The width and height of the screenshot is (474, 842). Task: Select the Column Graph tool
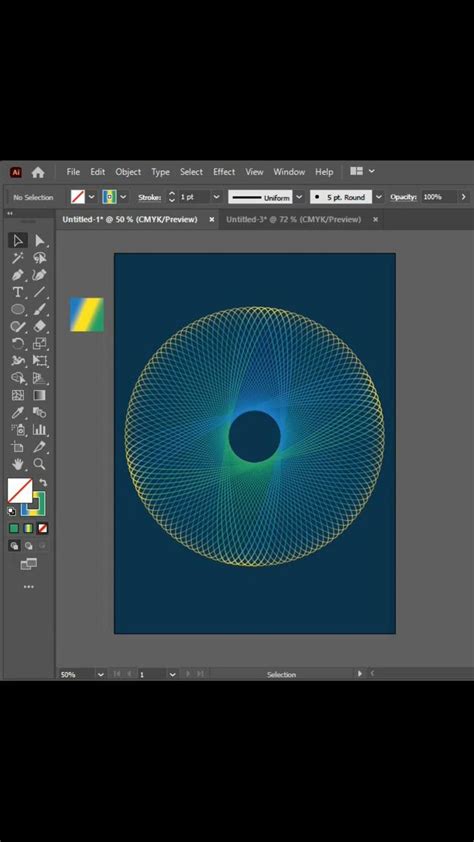tap(39, 430)
